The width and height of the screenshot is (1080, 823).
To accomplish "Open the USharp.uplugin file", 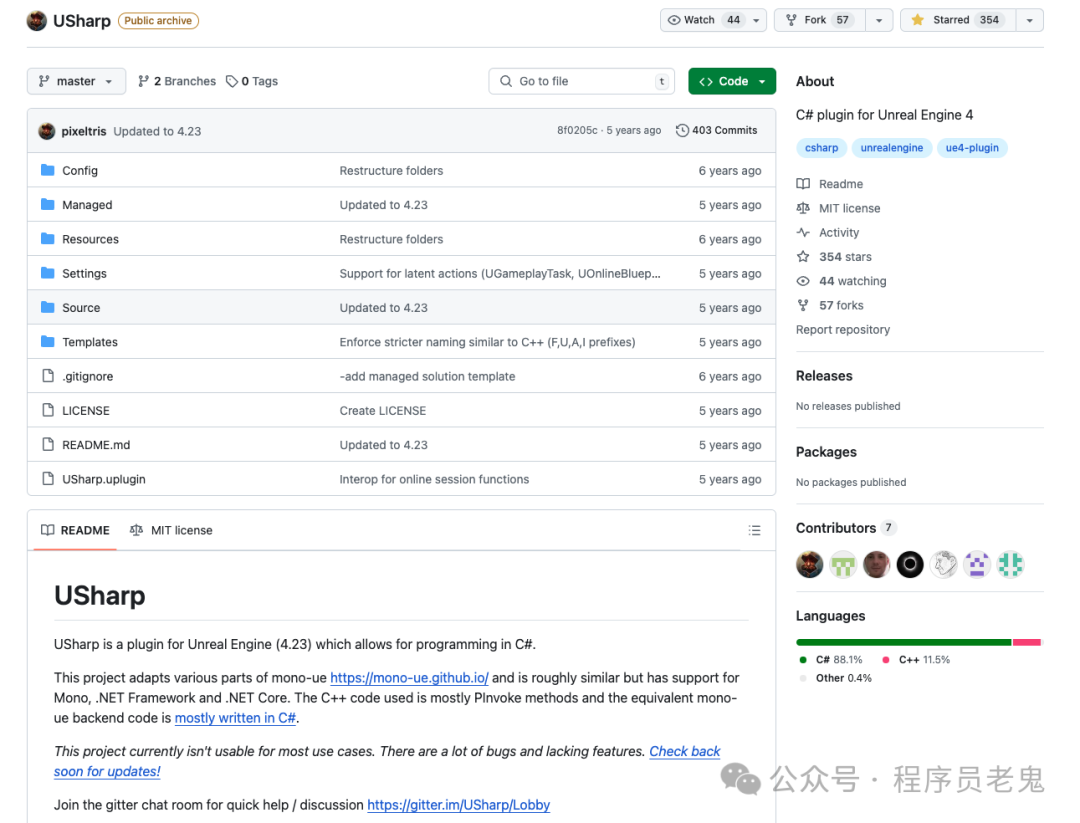I will [x=104, y=479].
